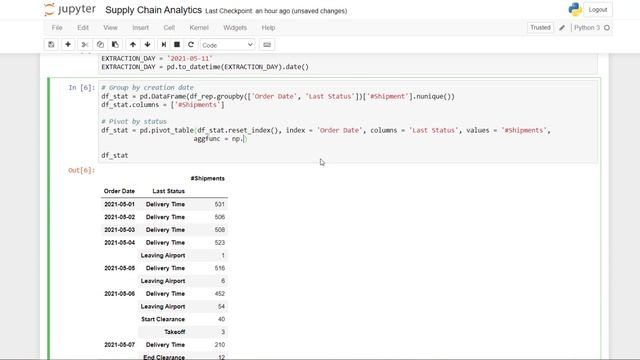Open the File menu

[x=57, y=28]
